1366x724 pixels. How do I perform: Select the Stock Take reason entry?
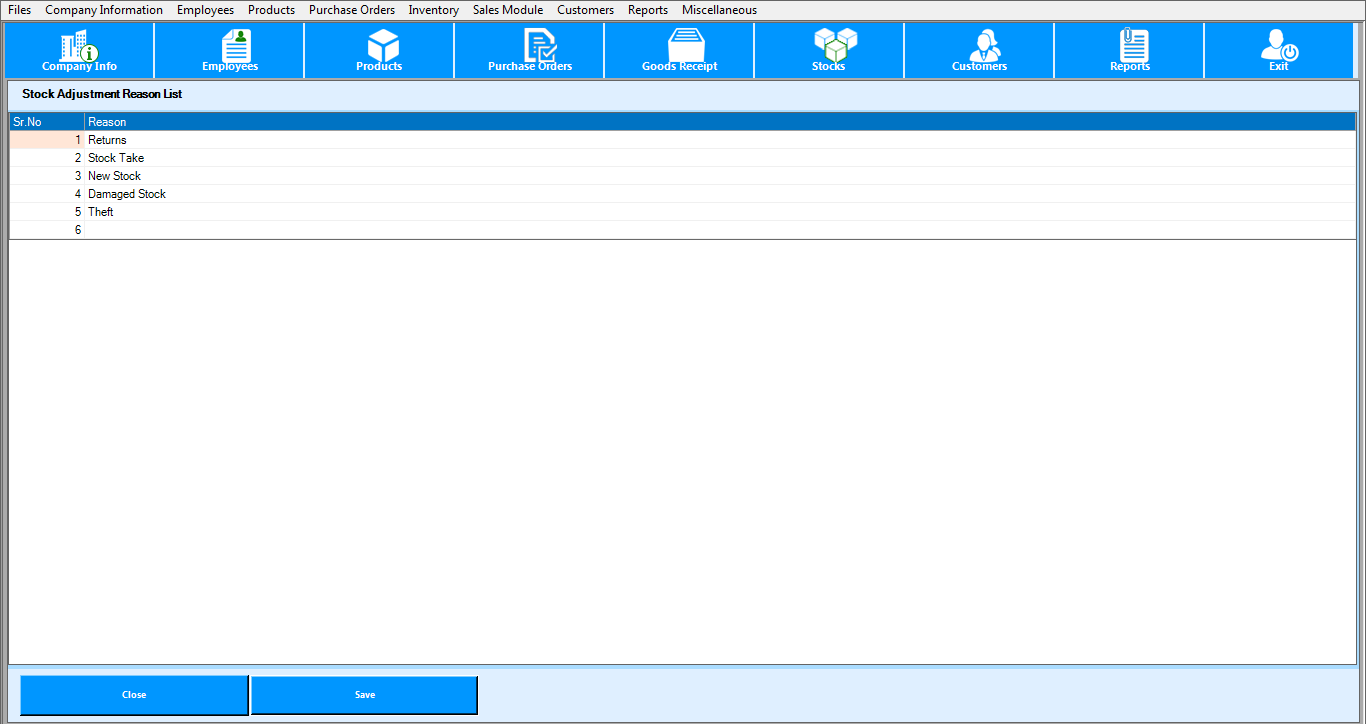(x=116, y=158)
